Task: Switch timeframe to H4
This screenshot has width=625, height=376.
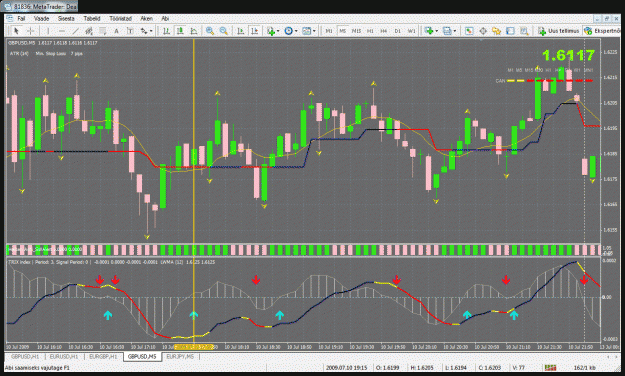Action: pos(383,31)
